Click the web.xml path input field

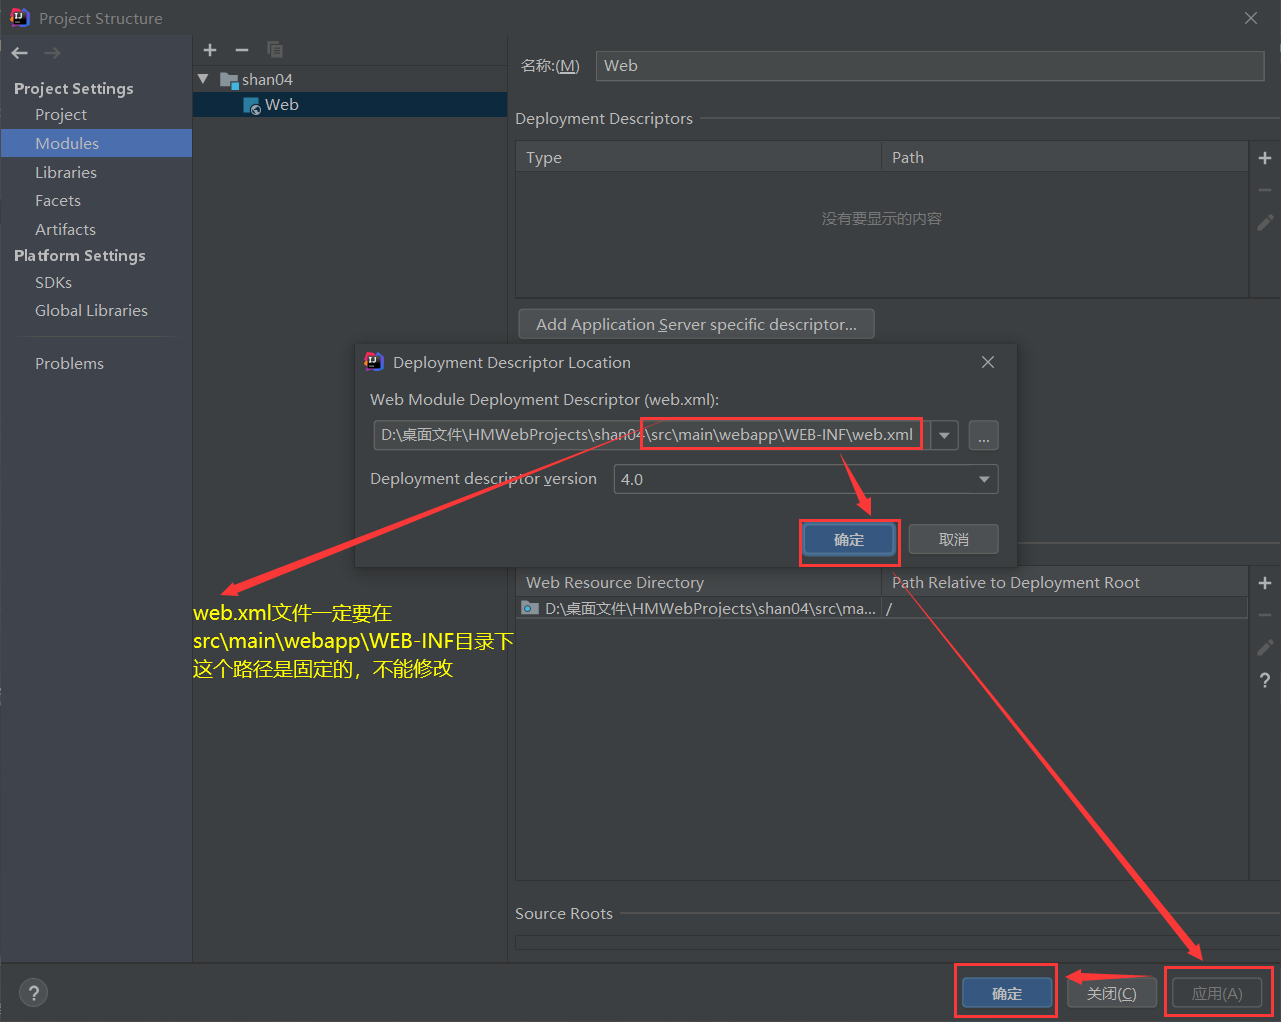click(x=651, y=435)
